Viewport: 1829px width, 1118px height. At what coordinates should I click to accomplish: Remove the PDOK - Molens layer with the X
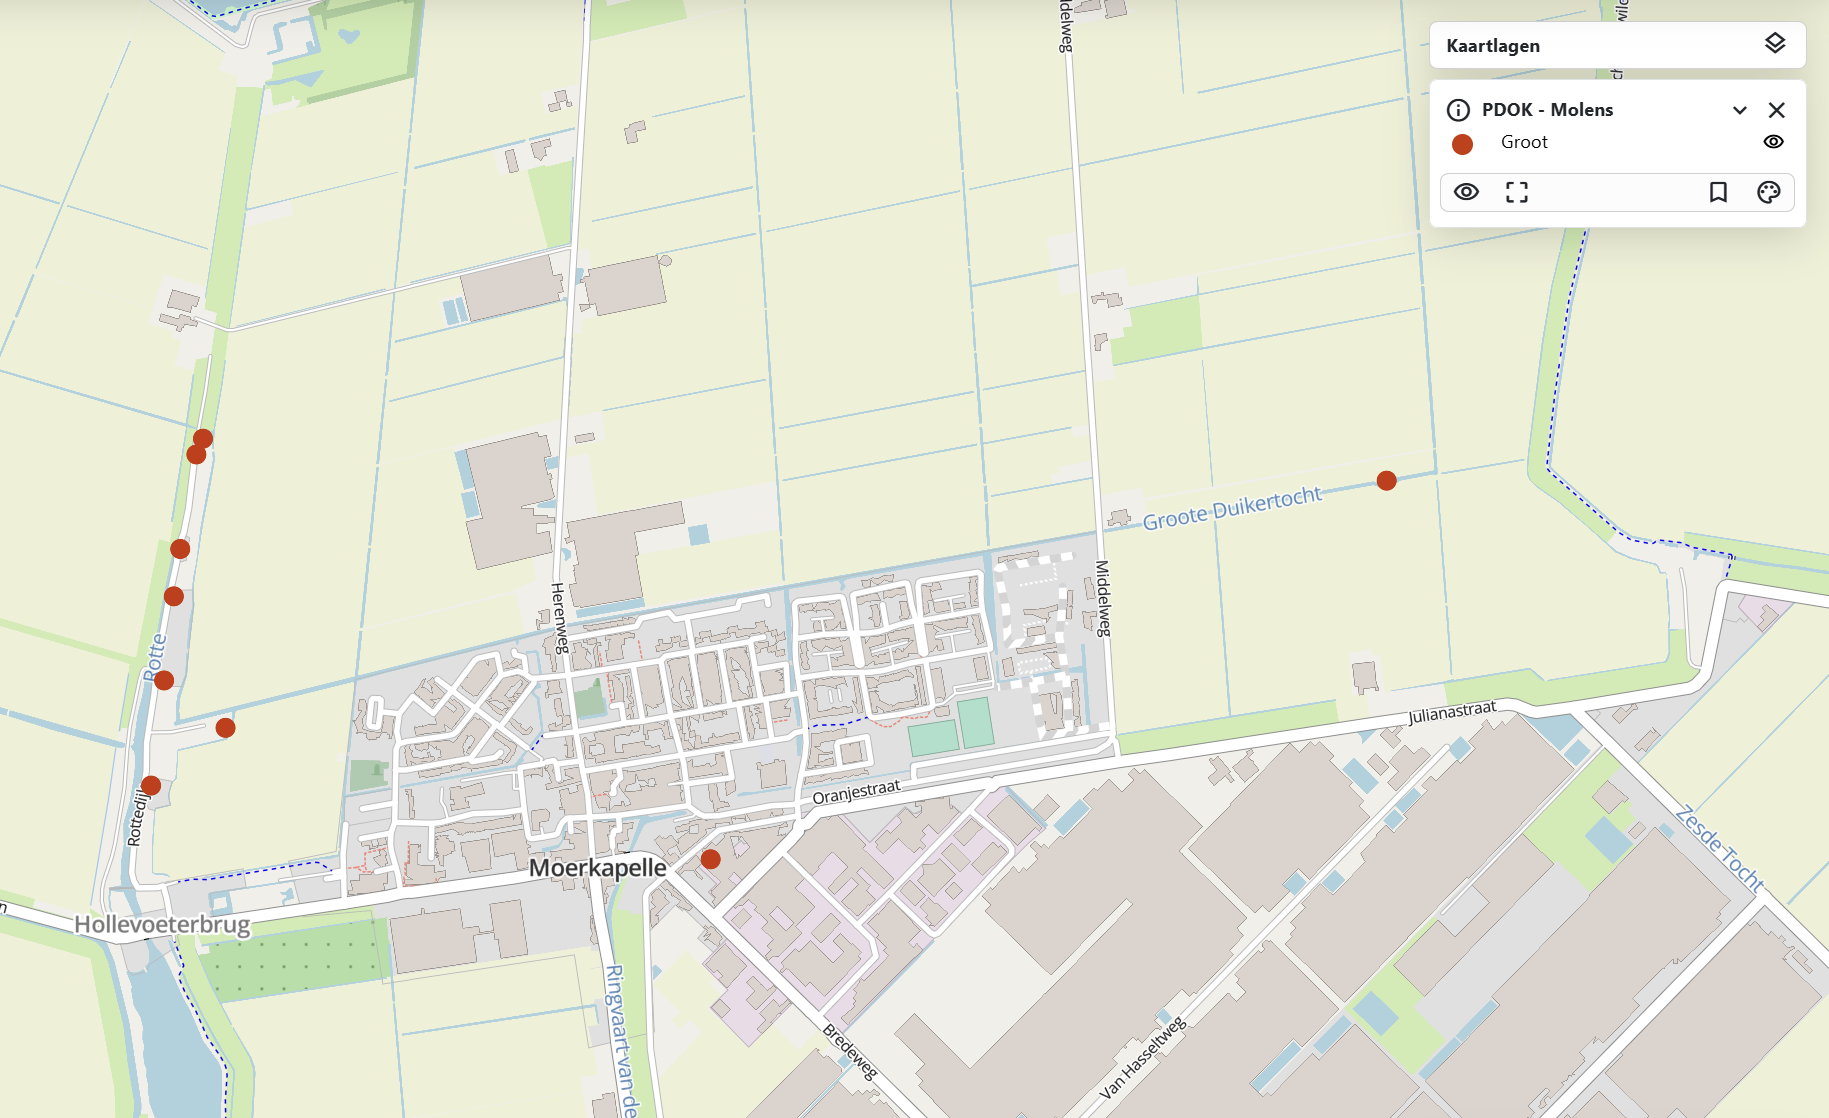pos(1776,110)
